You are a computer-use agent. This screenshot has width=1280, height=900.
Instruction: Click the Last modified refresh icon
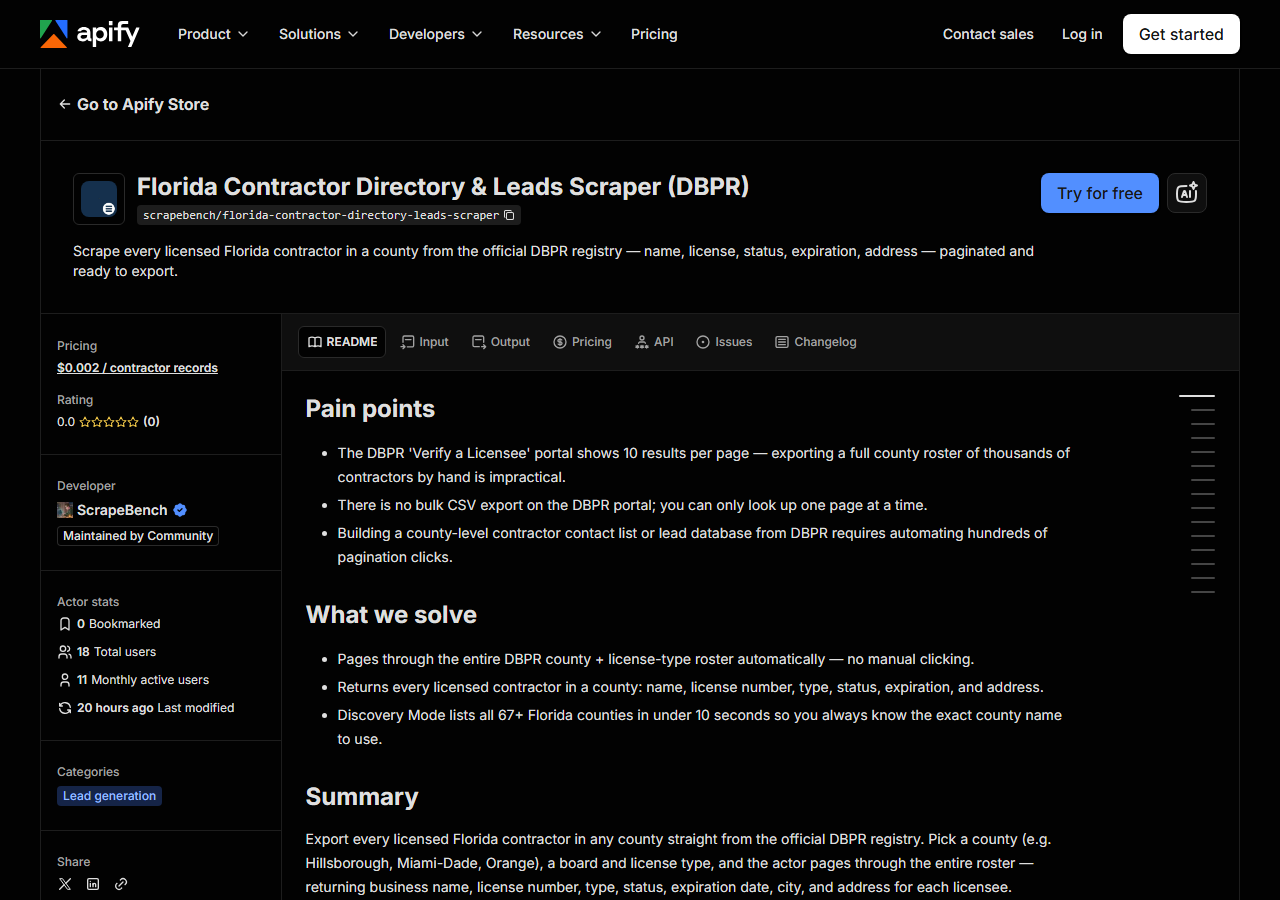click(x=65, y=708)
